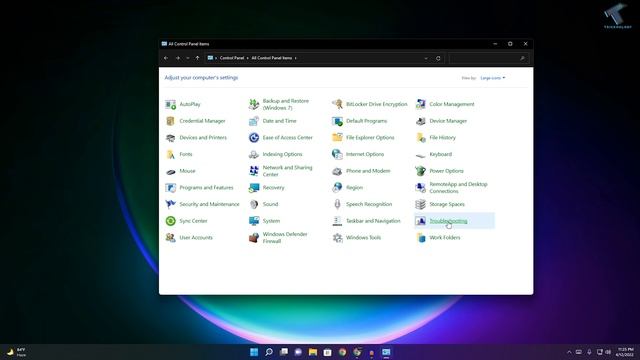The width and height of the screenshot is (640, 360).
Task: Click the Security and Maintenance flag icon
Action: tap(171, 204)
